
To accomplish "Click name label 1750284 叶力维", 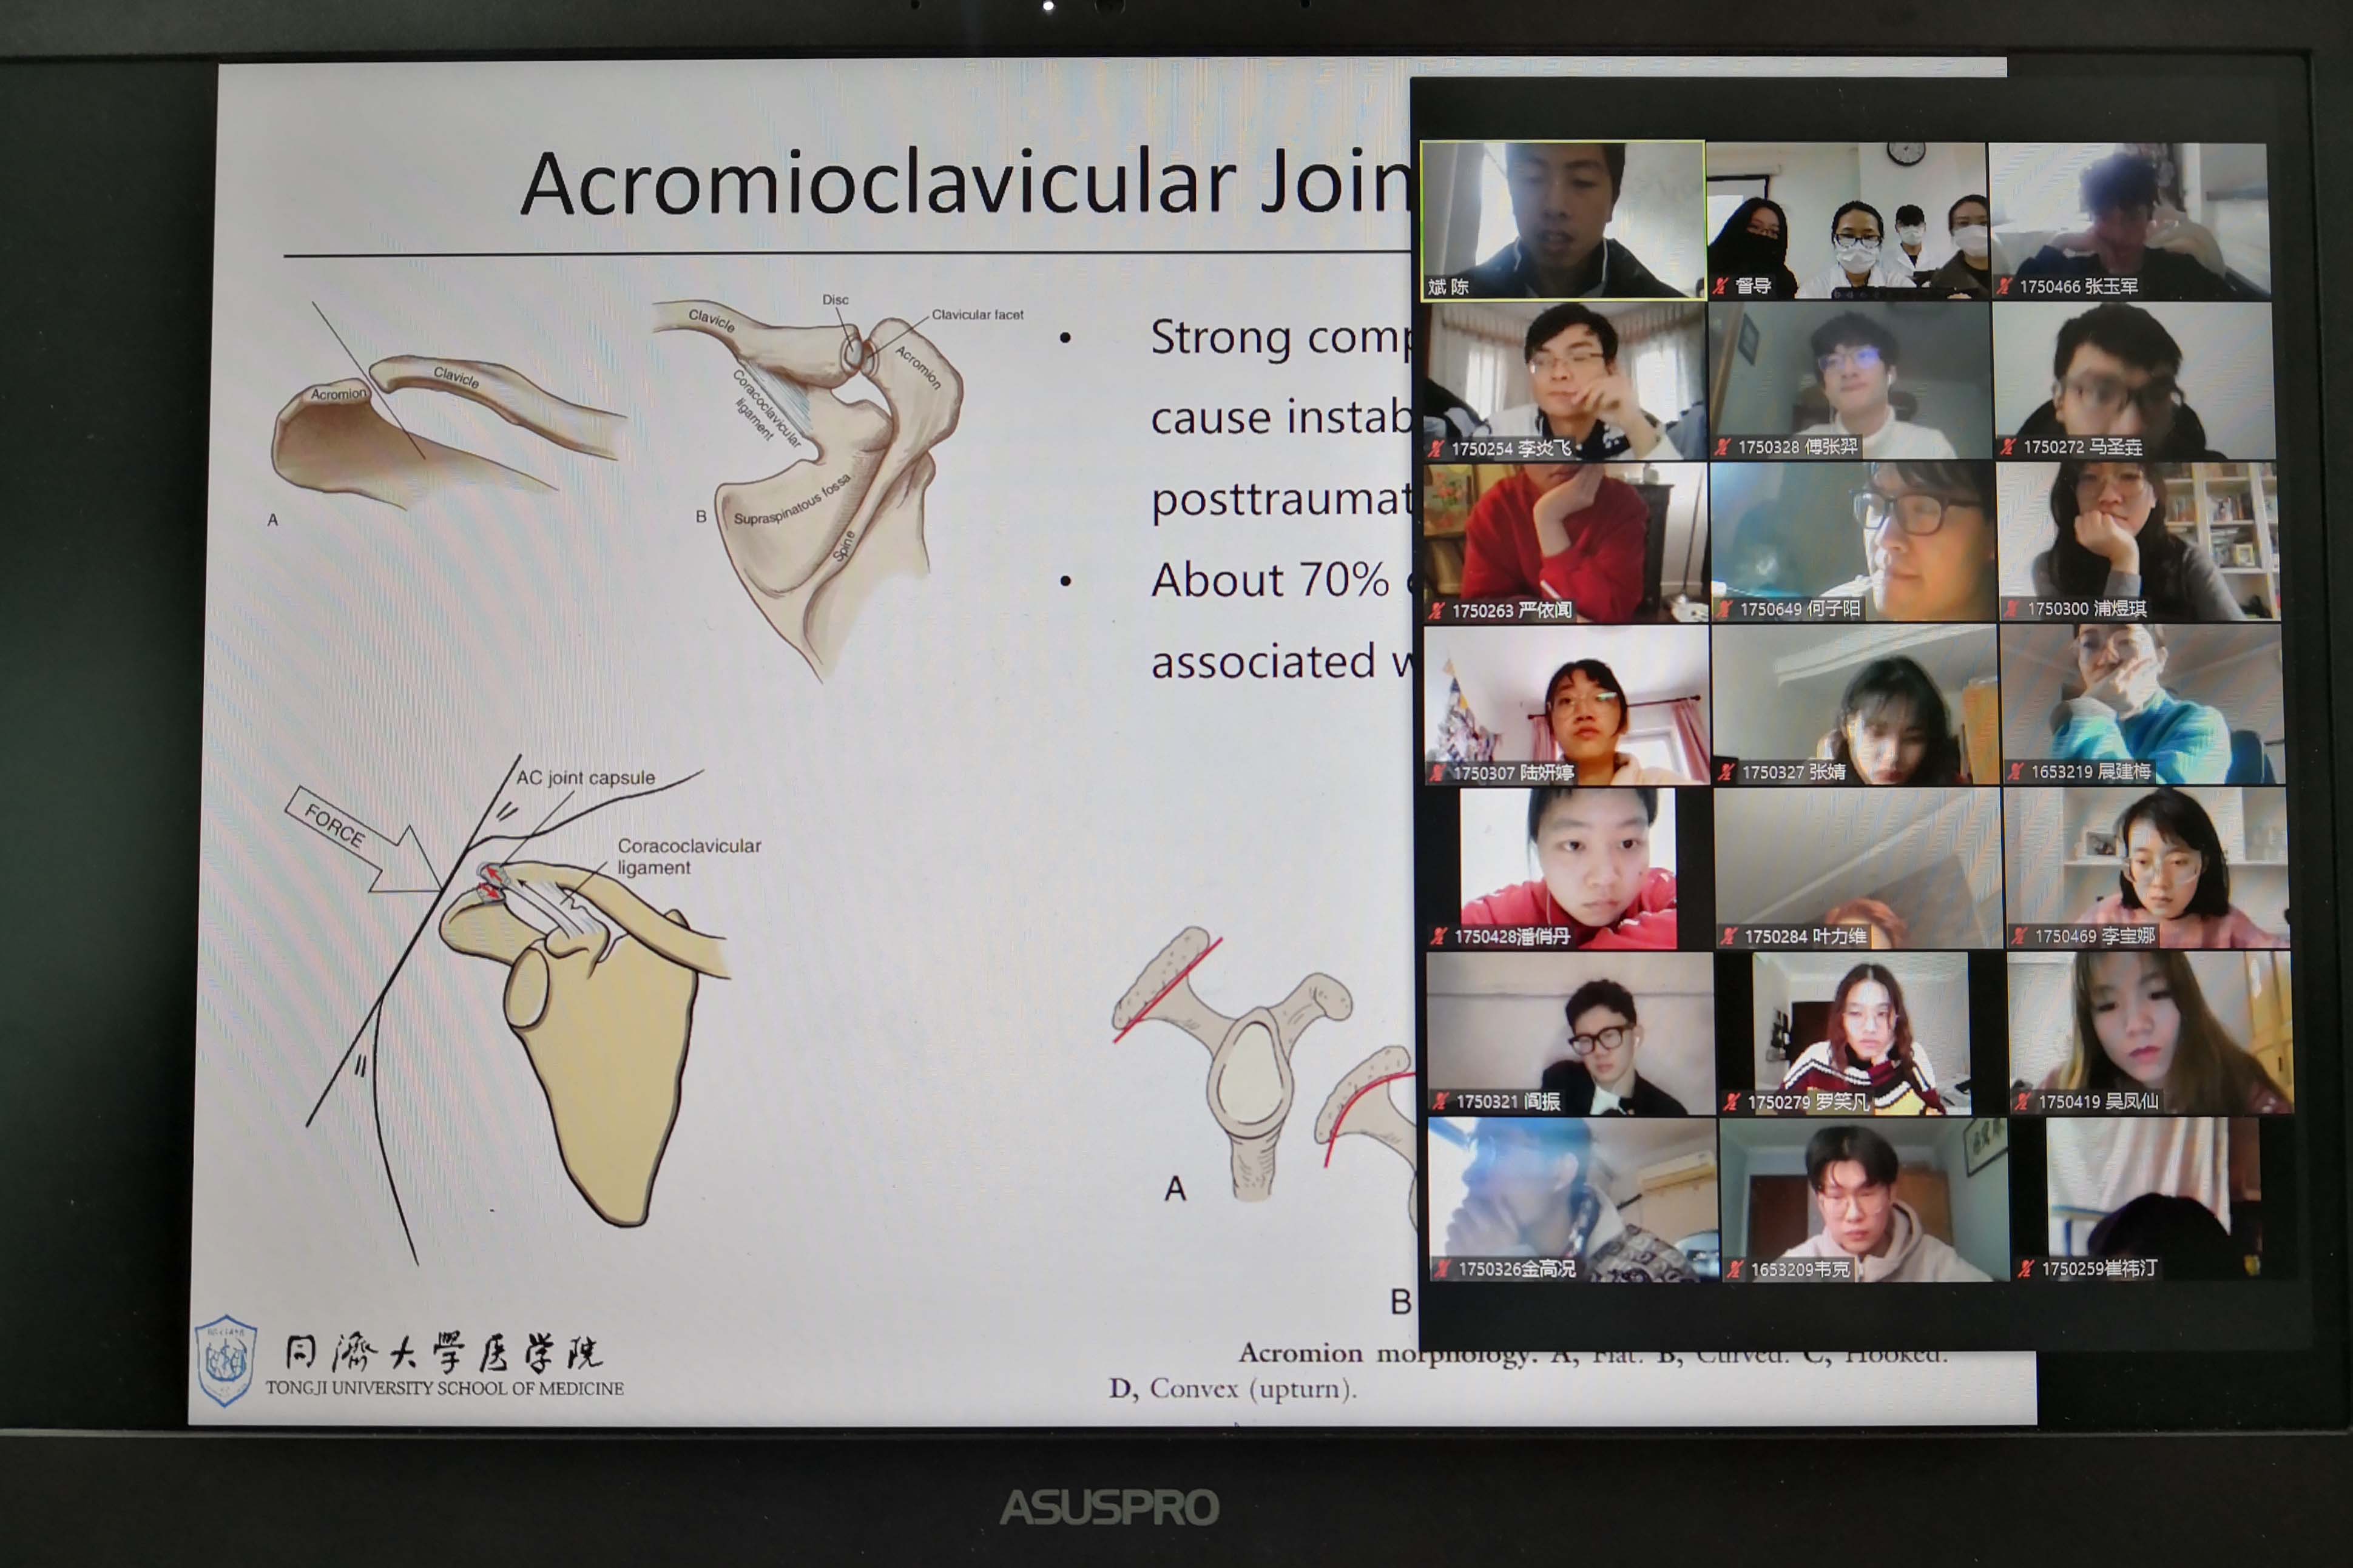I will [1805, 937].
